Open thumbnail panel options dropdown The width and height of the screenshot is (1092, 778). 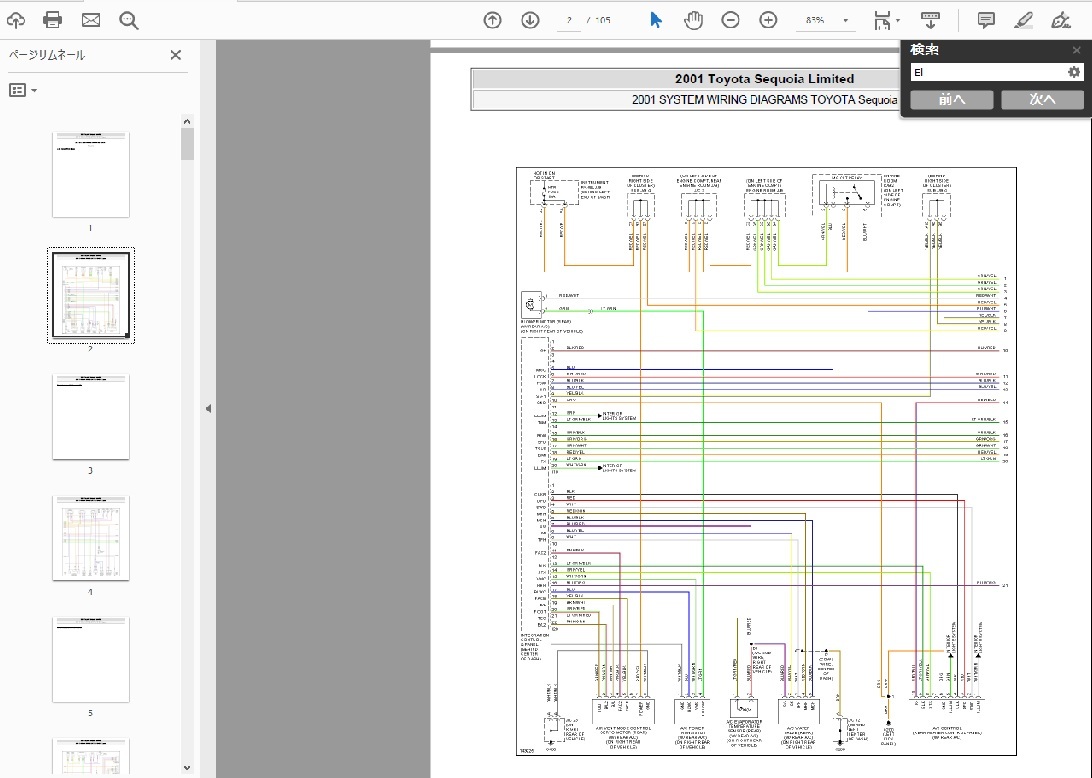[23, 90]
